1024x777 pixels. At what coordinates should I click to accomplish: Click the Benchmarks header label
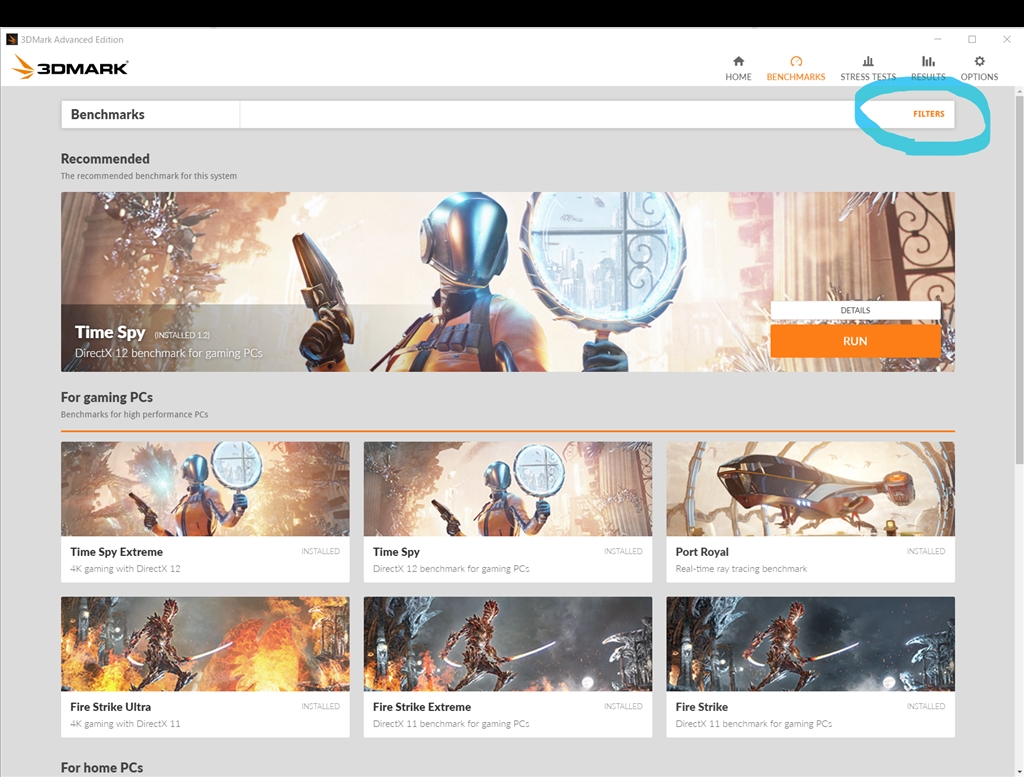108,114
